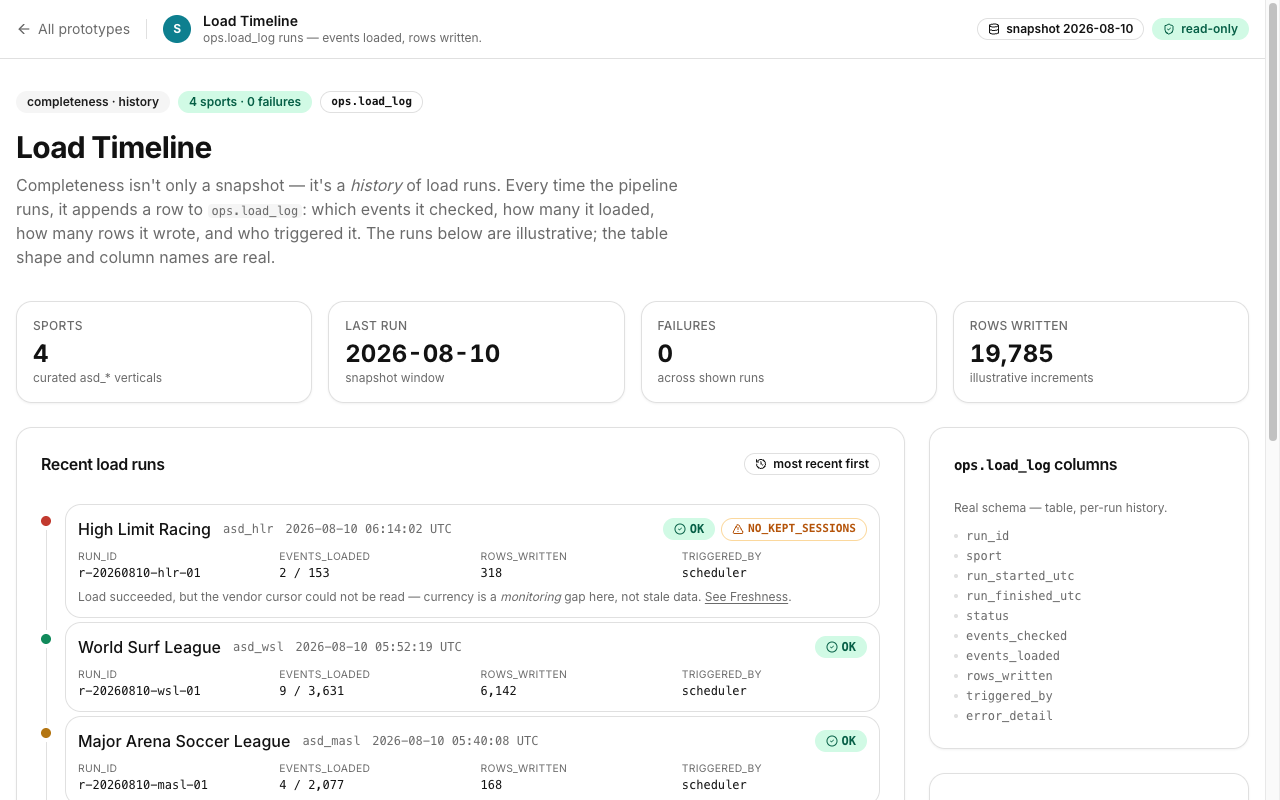Click the run_started_utc column entry
This screenshot has height=800, width=1280.
(1018, 576)
